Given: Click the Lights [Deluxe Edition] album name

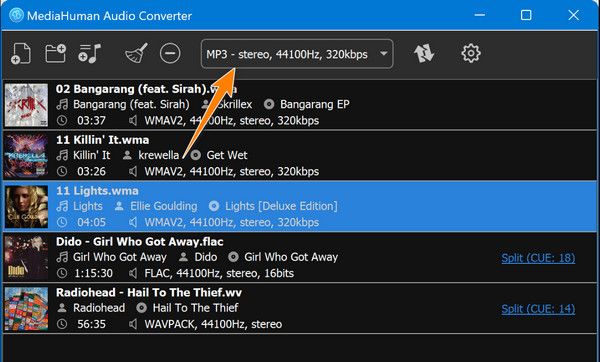Looking at the screenshot, I should coord(281,206).
